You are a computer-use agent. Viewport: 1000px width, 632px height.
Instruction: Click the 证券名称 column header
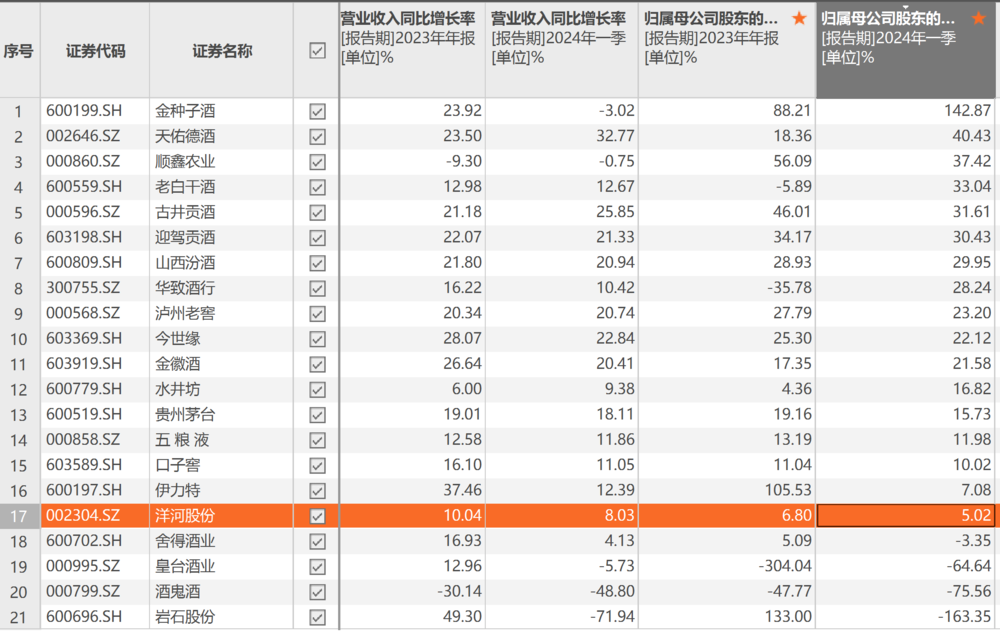[221, 50]
